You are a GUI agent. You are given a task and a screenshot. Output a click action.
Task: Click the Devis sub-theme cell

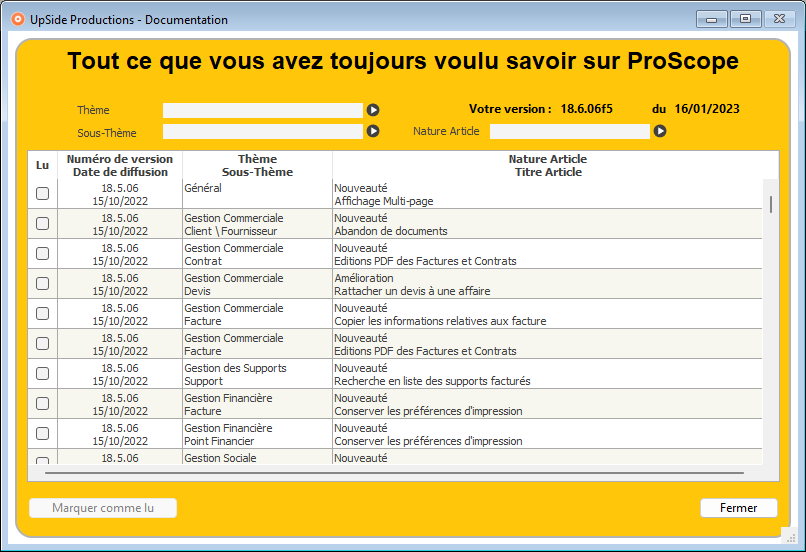point(197,291)
